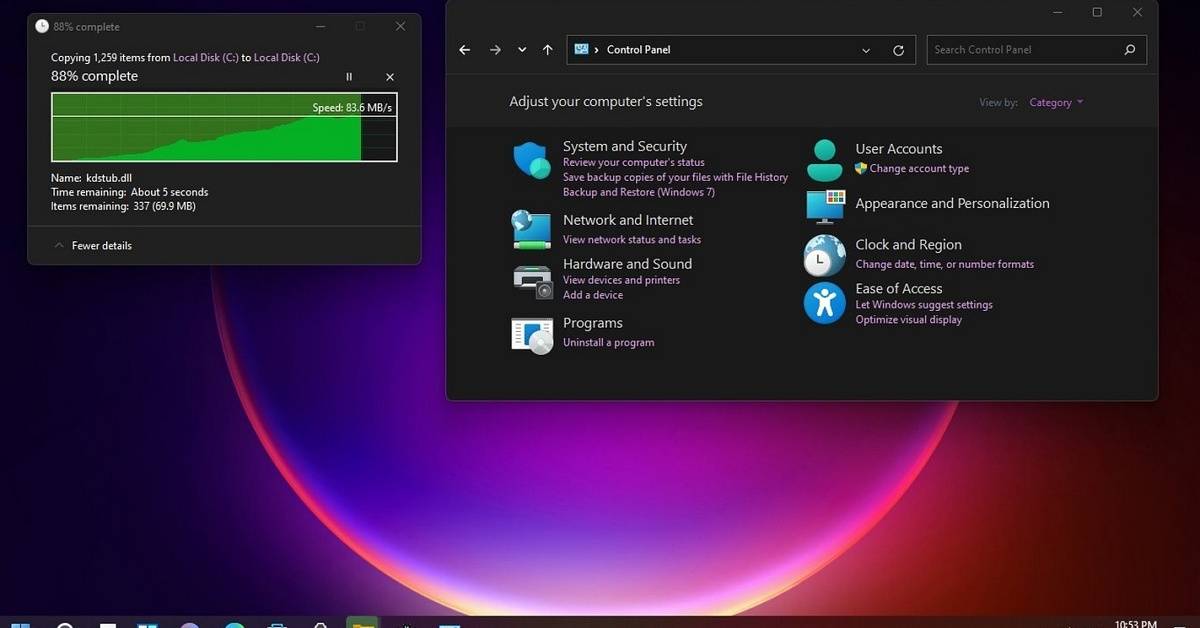This screenshot has height=628, width=1200.
Task: Click Uninstall a program link
Action: pyautogui.click(x=608, y=342)
